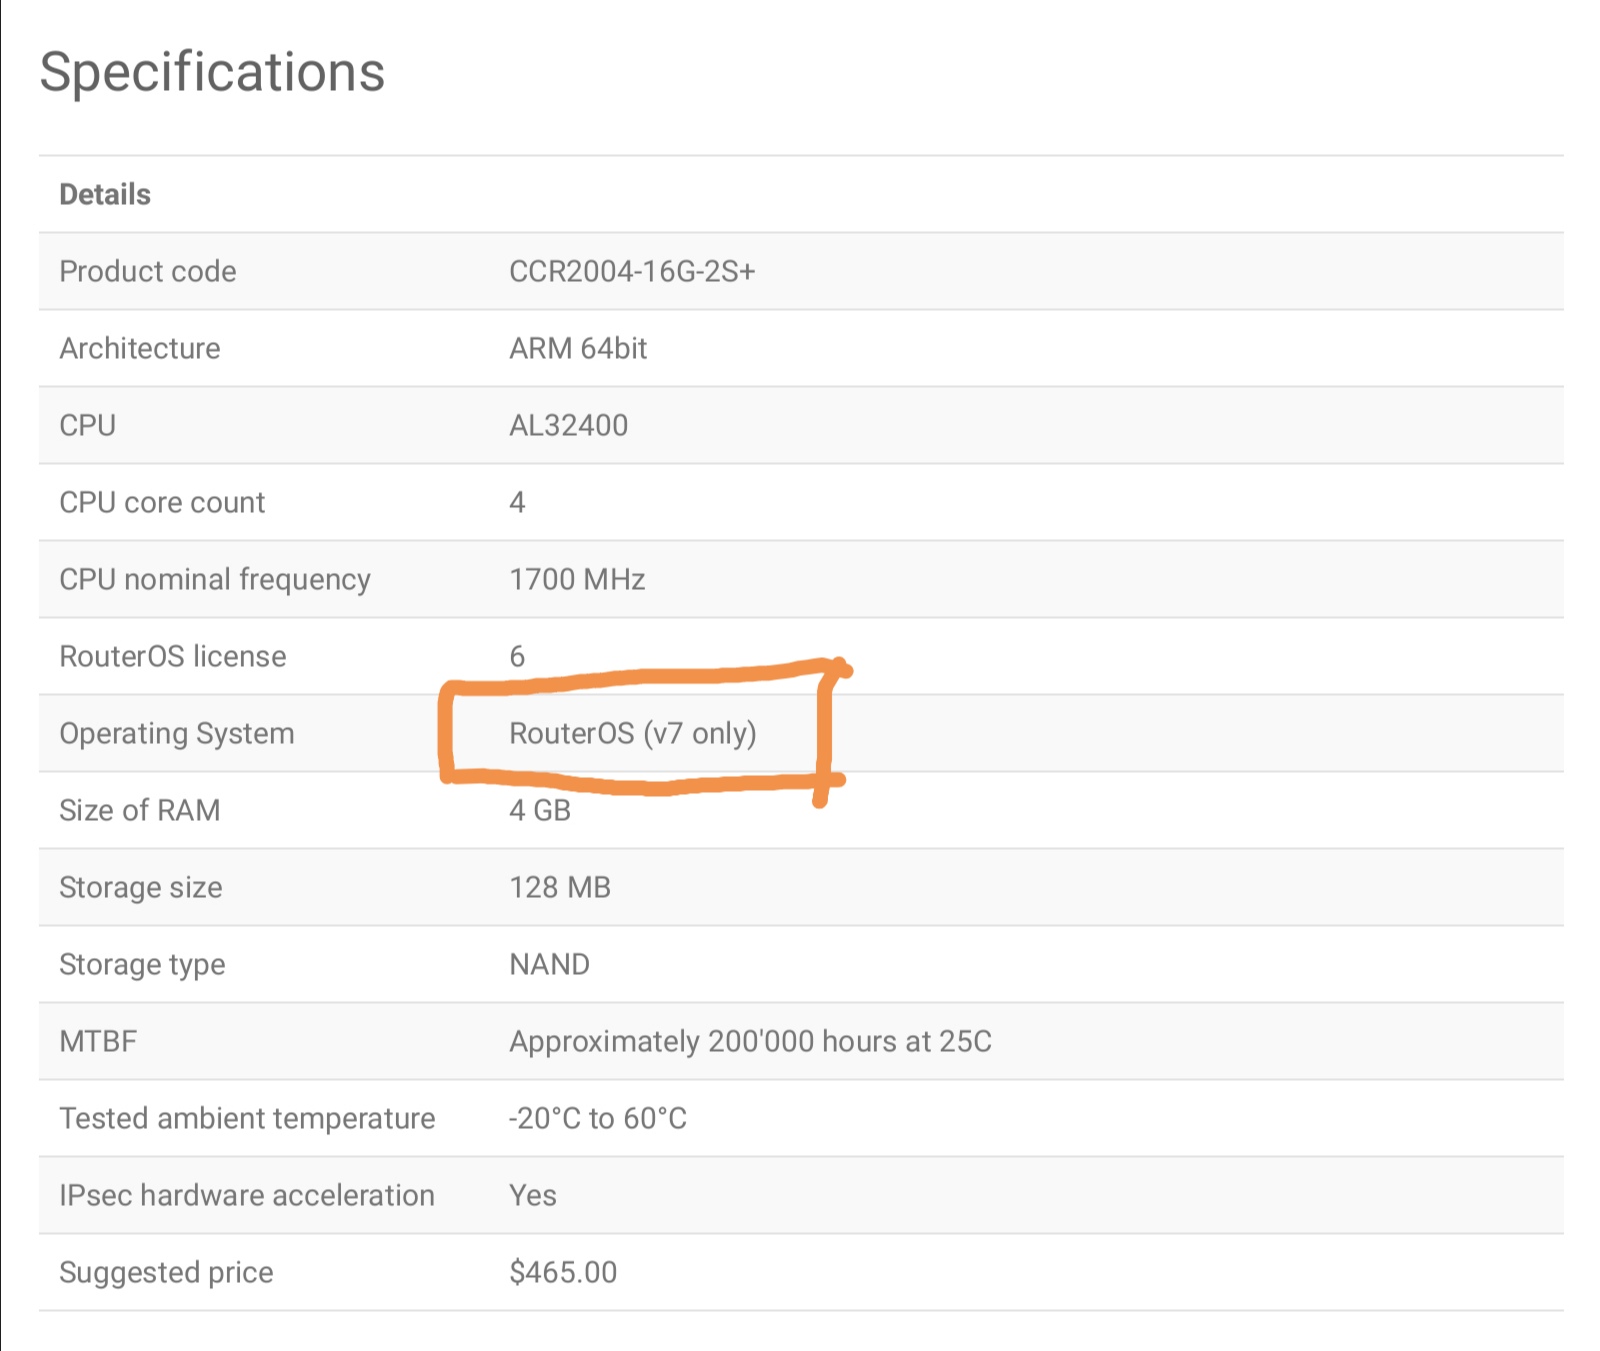Viewport: 1600px width, 1351px height.
Task: Click the Size of RAM label
Action: 140,810
